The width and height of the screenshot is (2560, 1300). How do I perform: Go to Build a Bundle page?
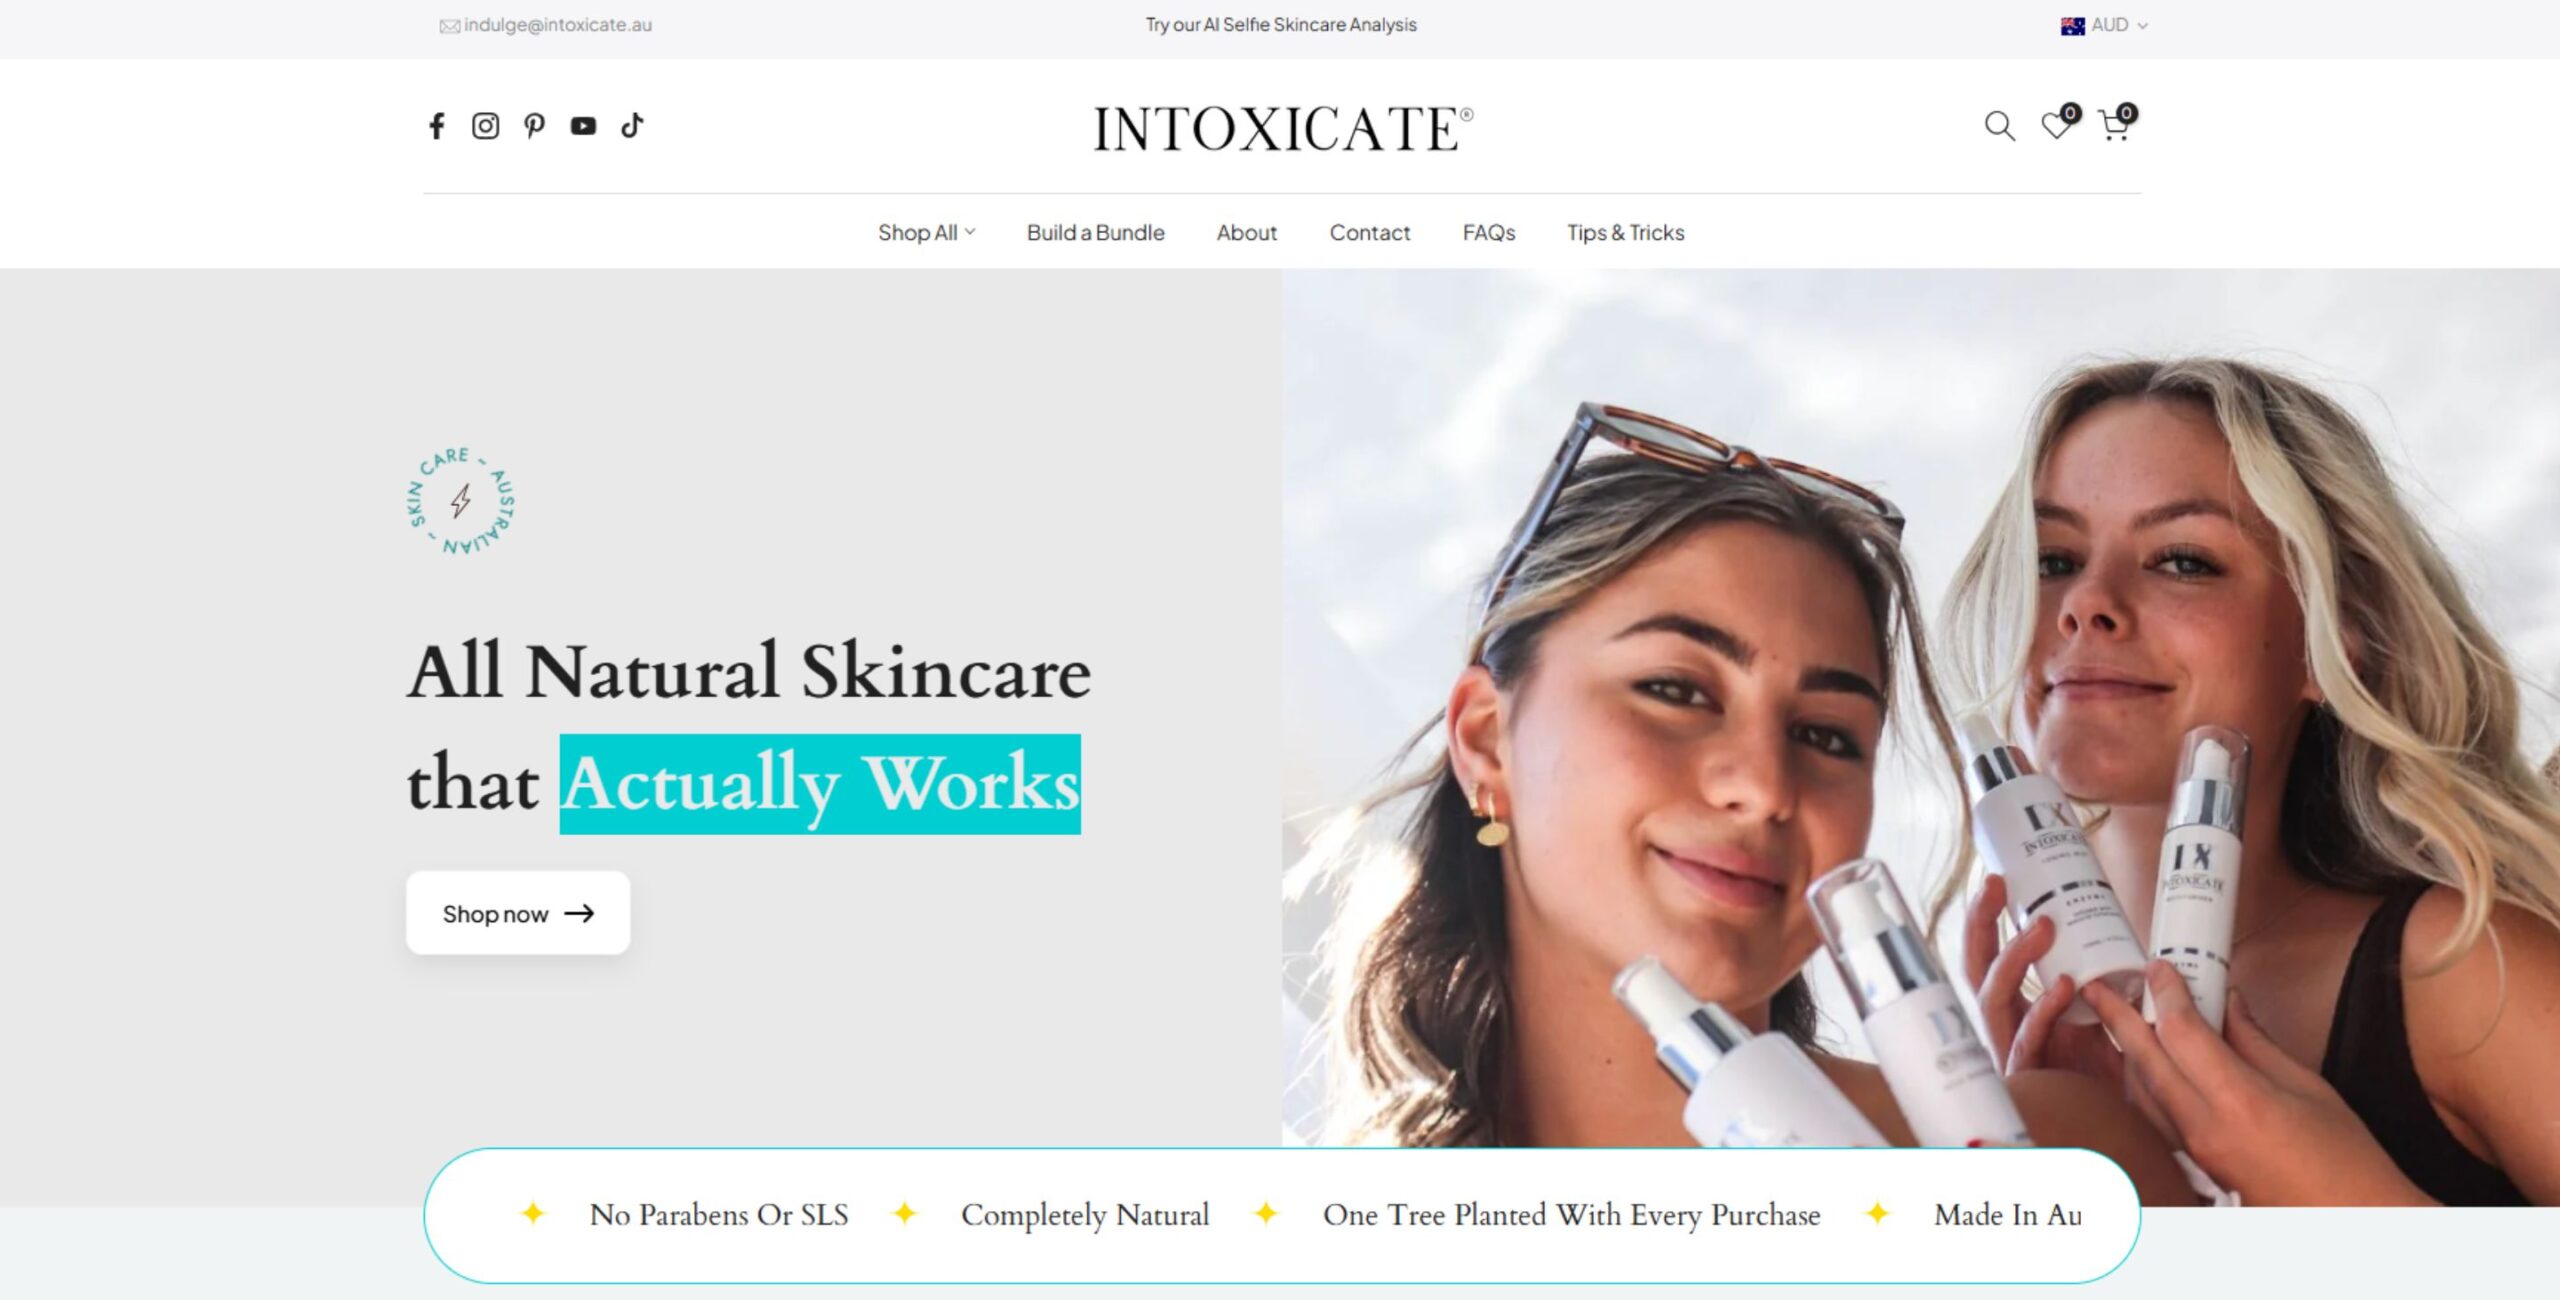[x=1095, y=232]
